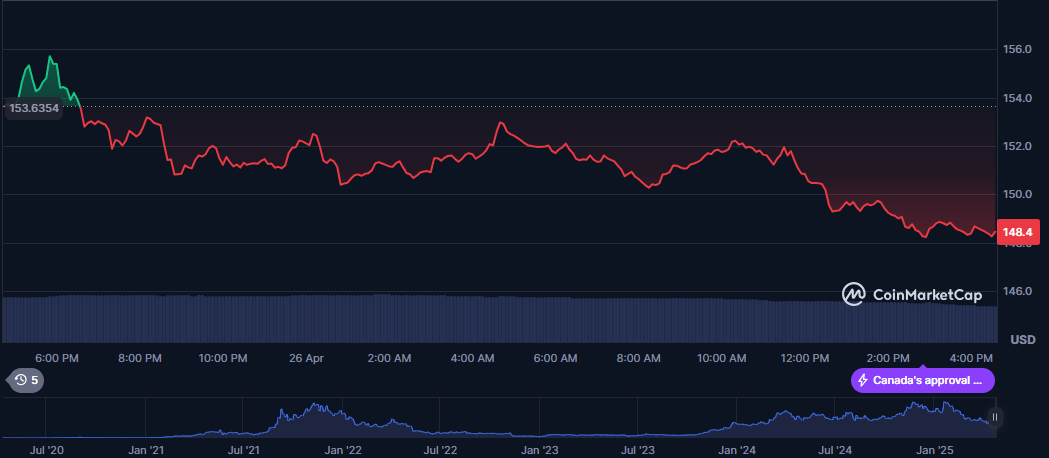Click the 2:00 AM time axis label
Screen dimensions: 1049x458
389,358
